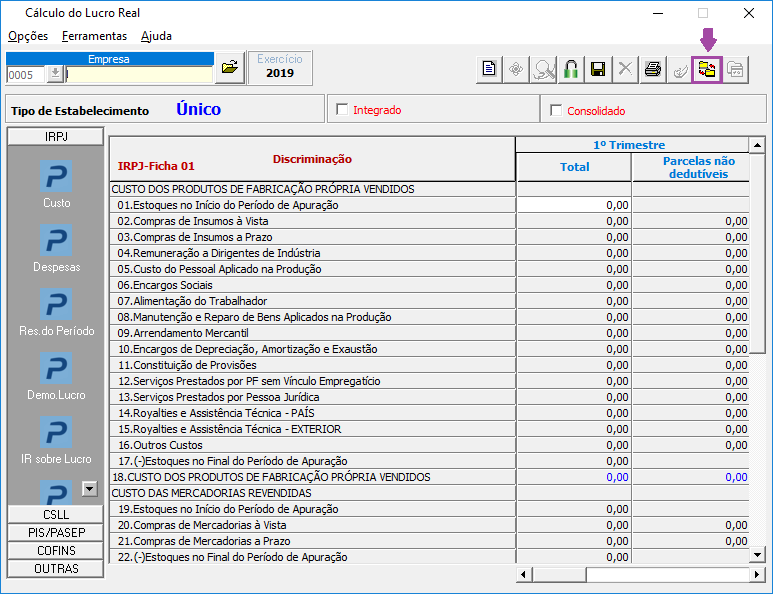The height and width of the screenshot is (594, 773).
Task: Click the 1º Trimestre column header
Action: tap(632, 145)
